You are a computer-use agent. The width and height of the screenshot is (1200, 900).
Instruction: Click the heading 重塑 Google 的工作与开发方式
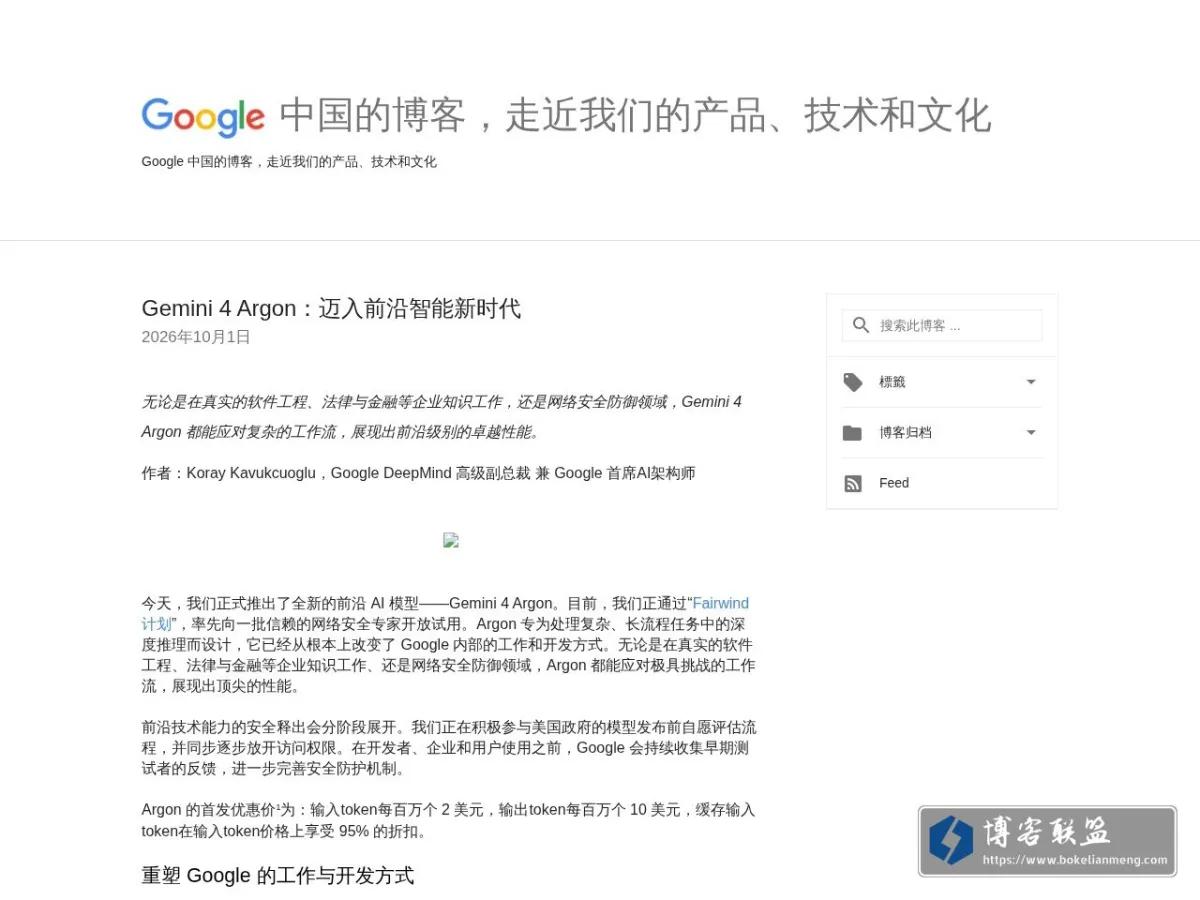278,876
